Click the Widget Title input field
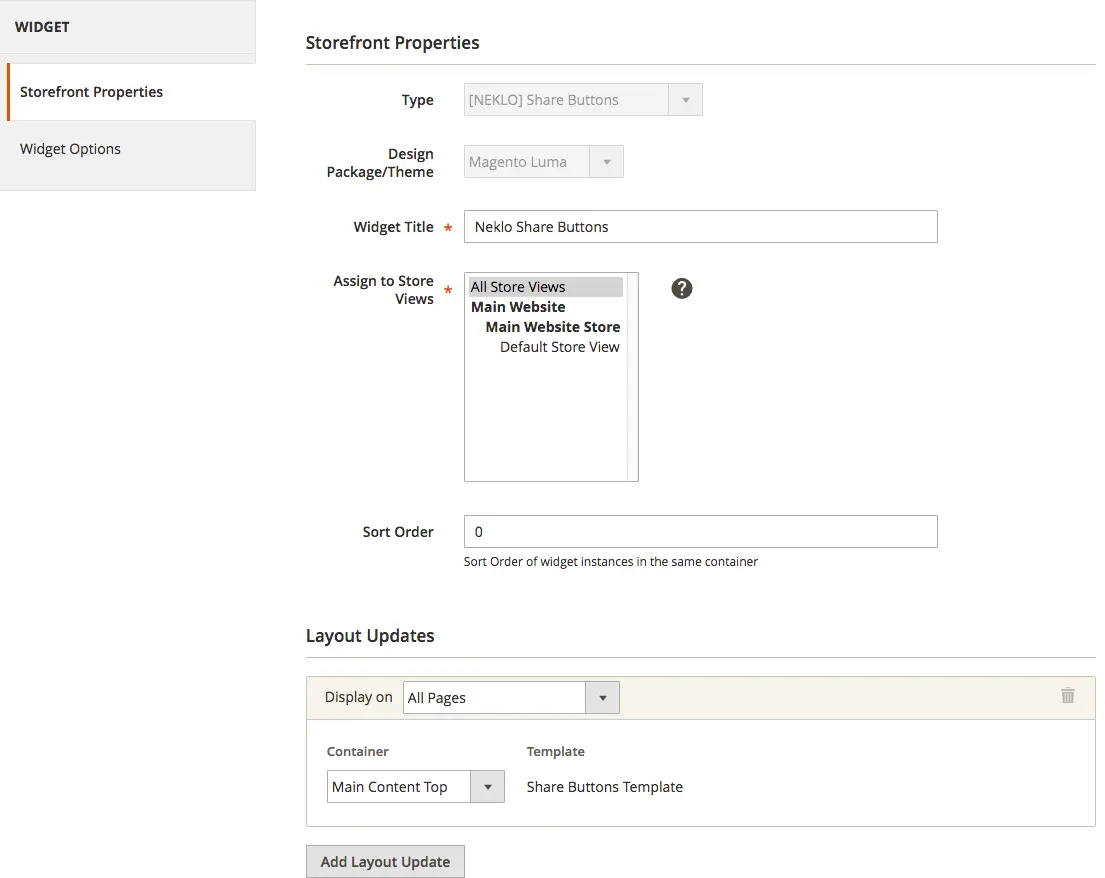Image resolution: width=1105 pixels, height=878 pixels. pyautogui.click(x=700, y=227)
